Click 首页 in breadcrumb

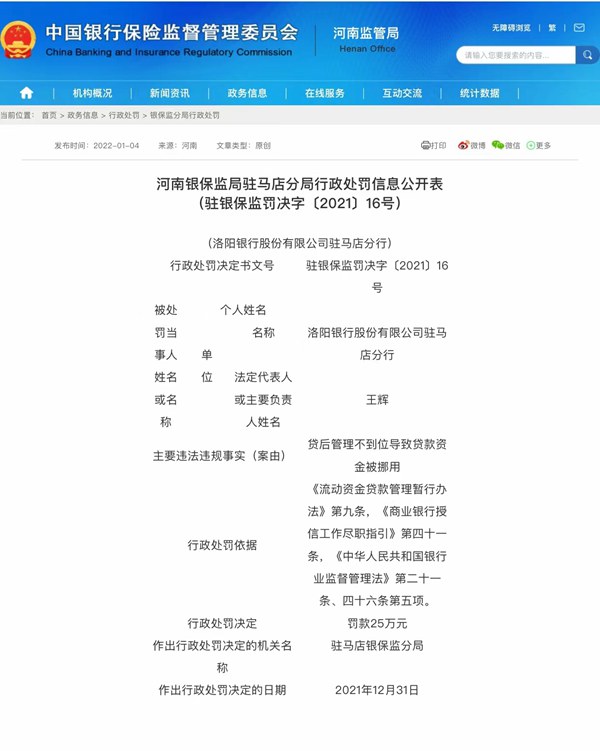(49, 116)
